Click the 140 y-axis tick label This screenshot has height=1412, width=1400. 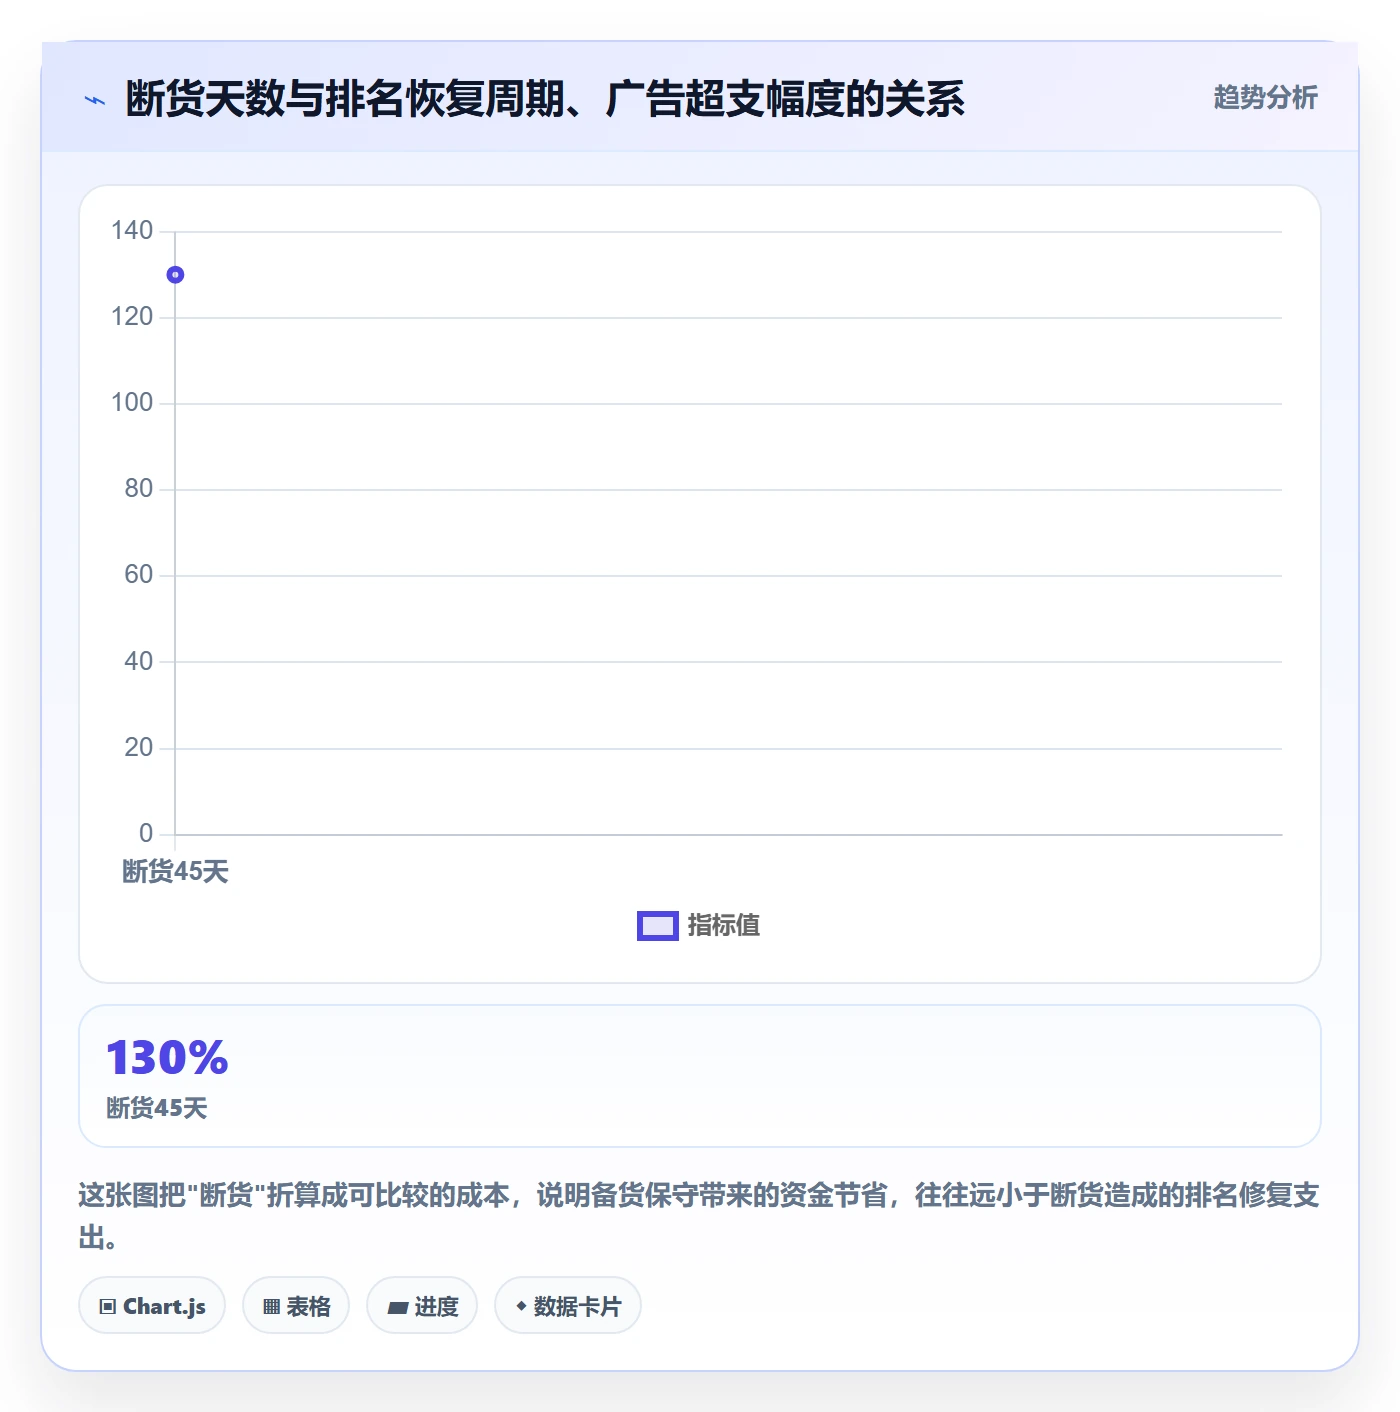coord(132,231)
